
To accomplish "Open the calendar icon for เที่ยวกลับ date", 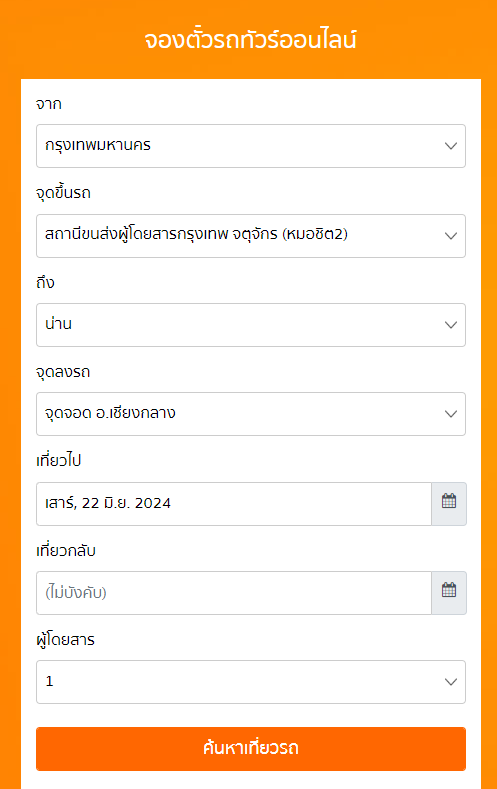I will pos(449,593).
